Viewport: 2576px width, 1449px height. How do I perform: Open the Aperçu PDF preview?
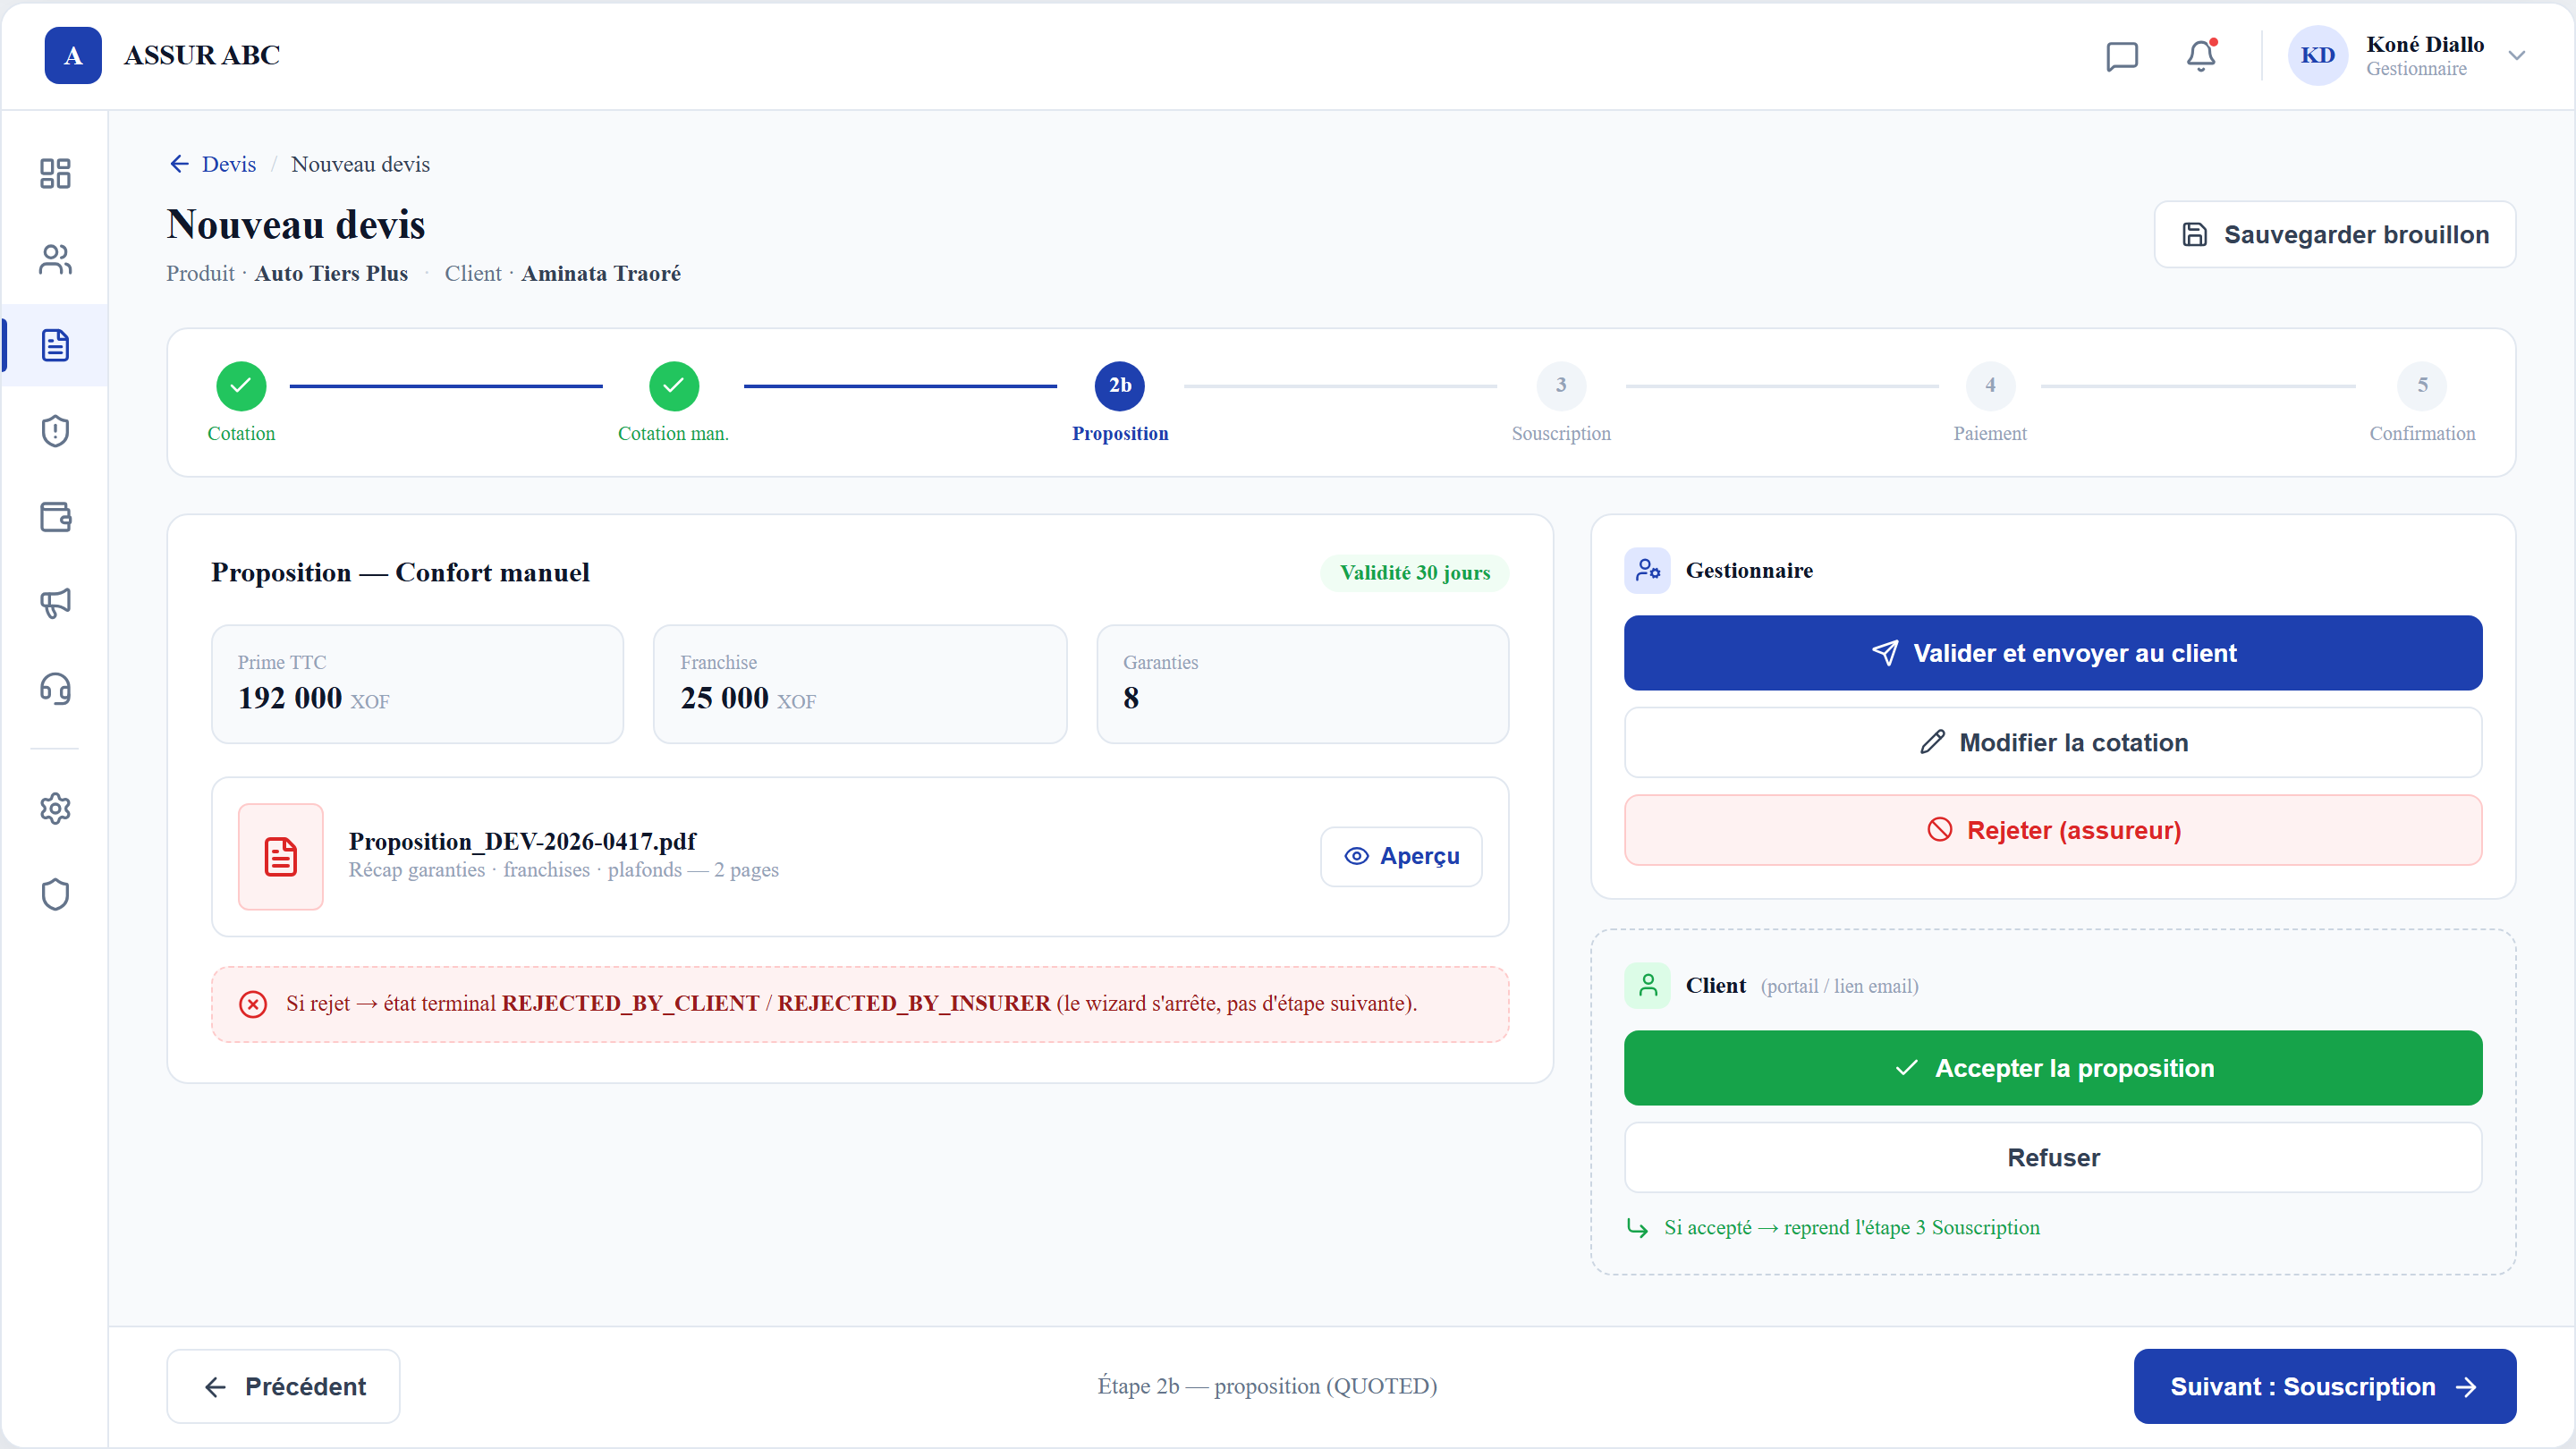(x=1401, y=856)
